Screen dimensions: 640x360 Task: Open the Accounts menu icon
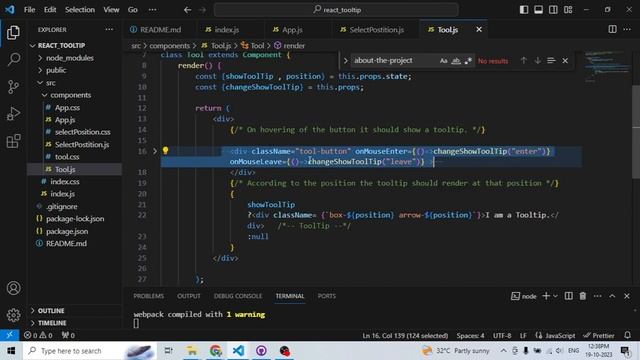[13, 288]
